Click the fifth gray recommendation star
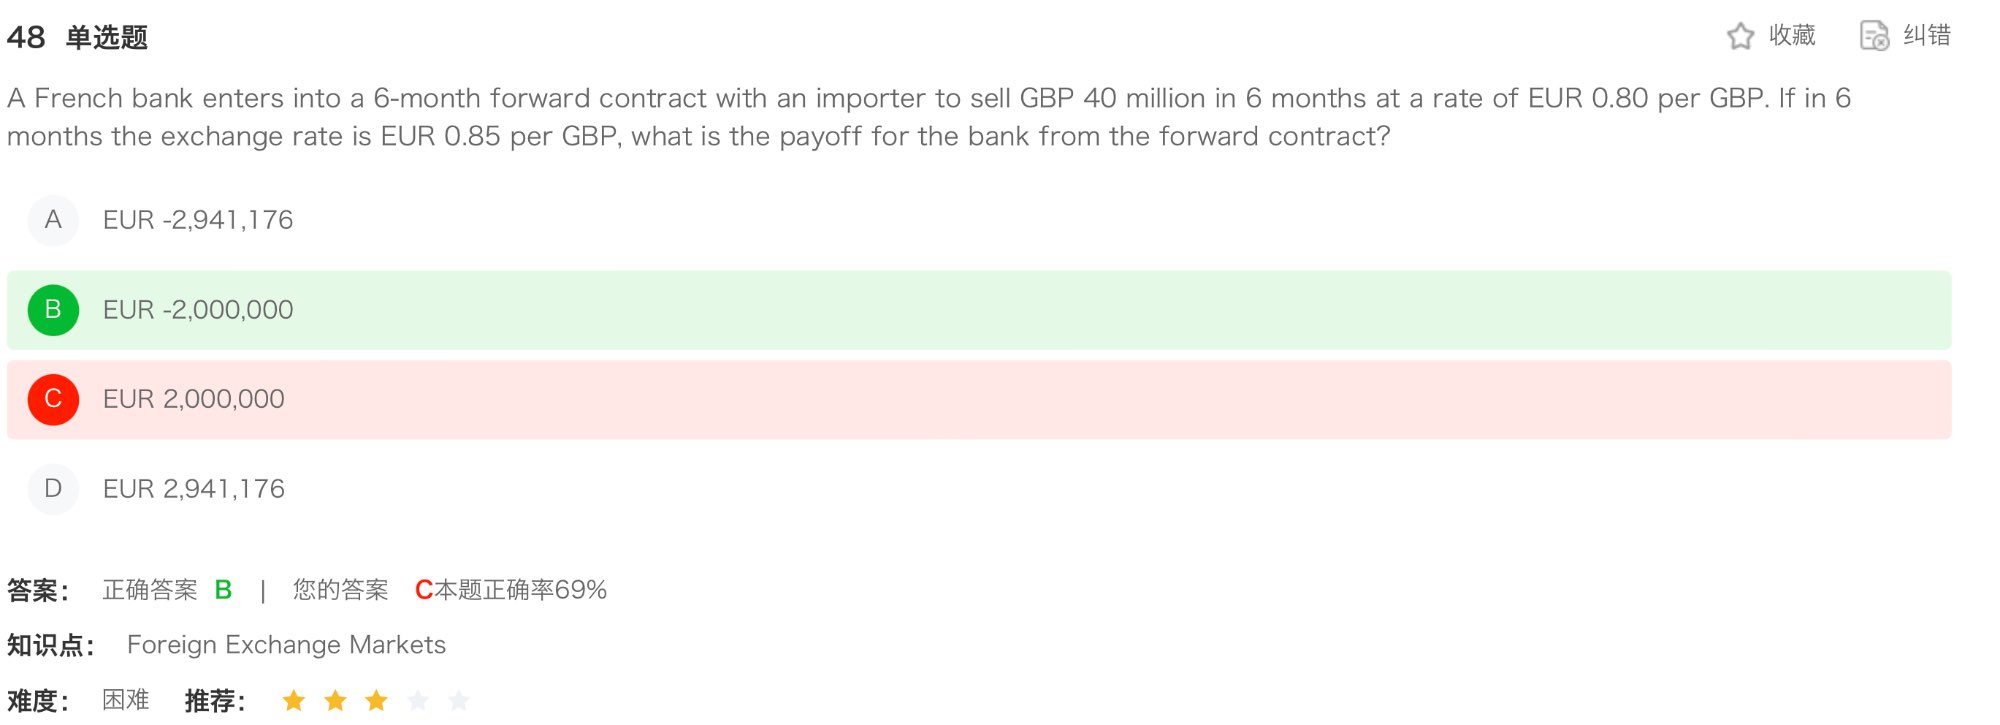Screen dimensions: 2000x725 click(x=459, y=700)
